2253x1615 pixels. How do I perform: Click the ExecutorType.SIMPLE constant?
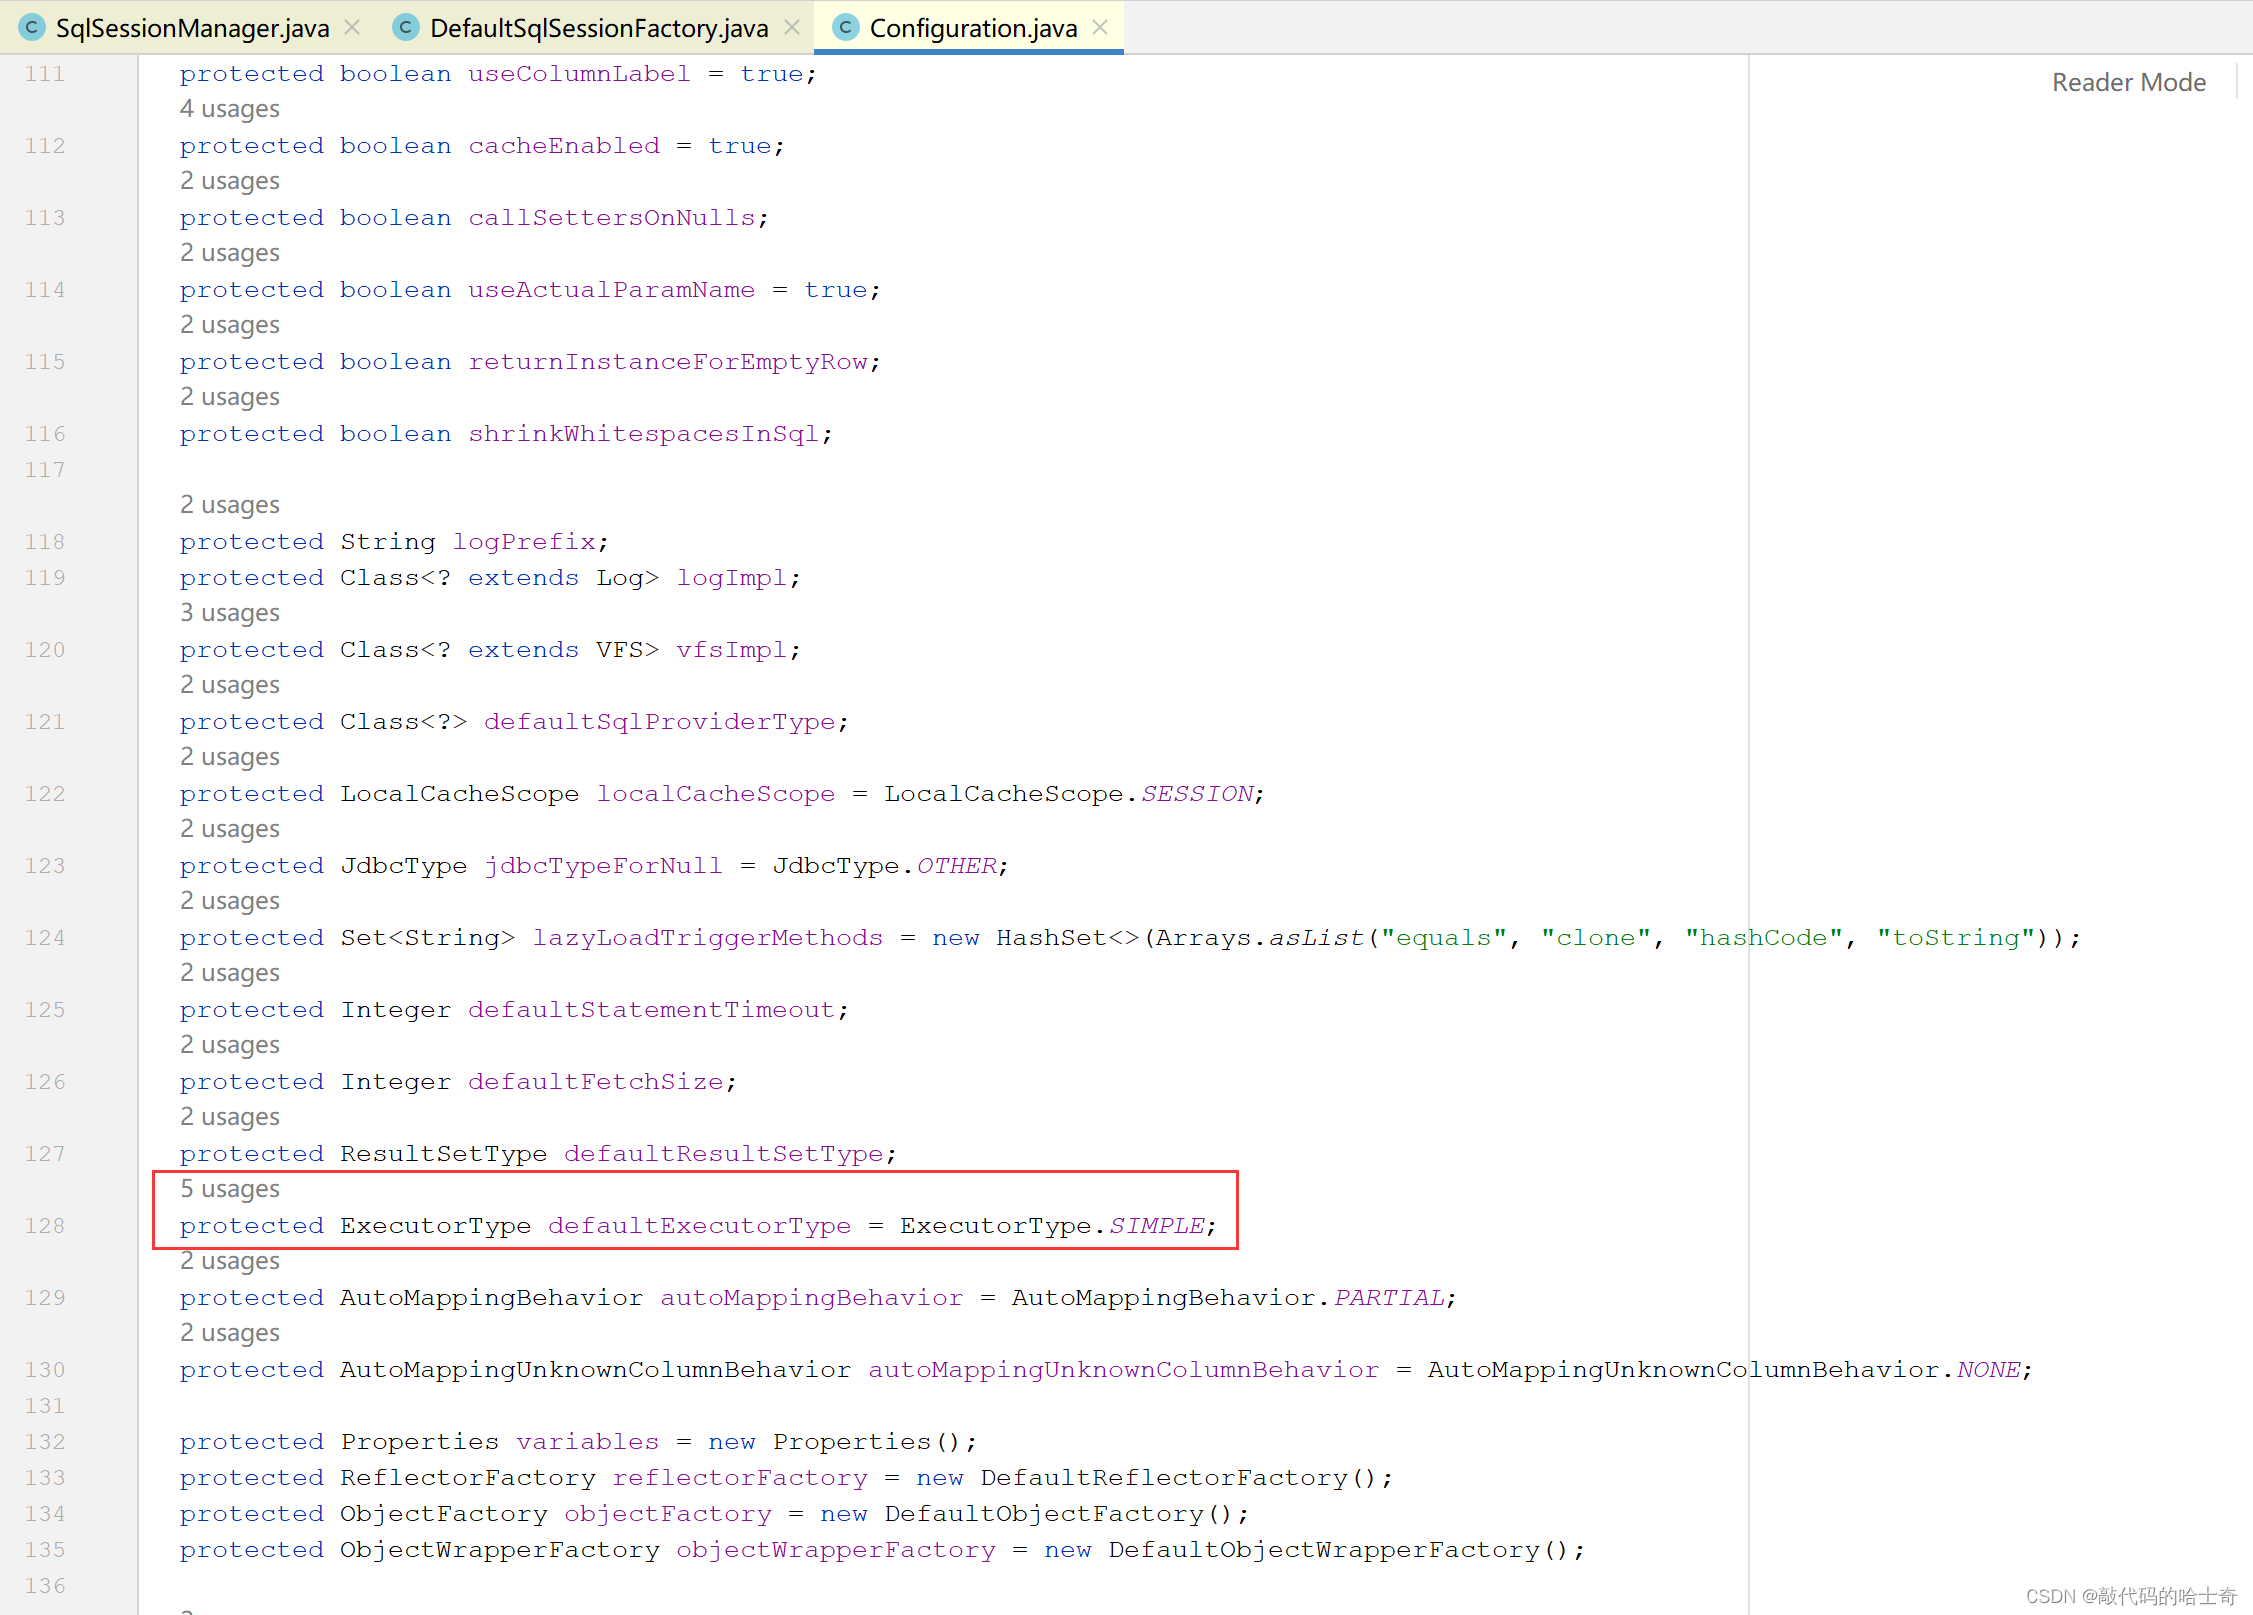tap(1156, 1226)
